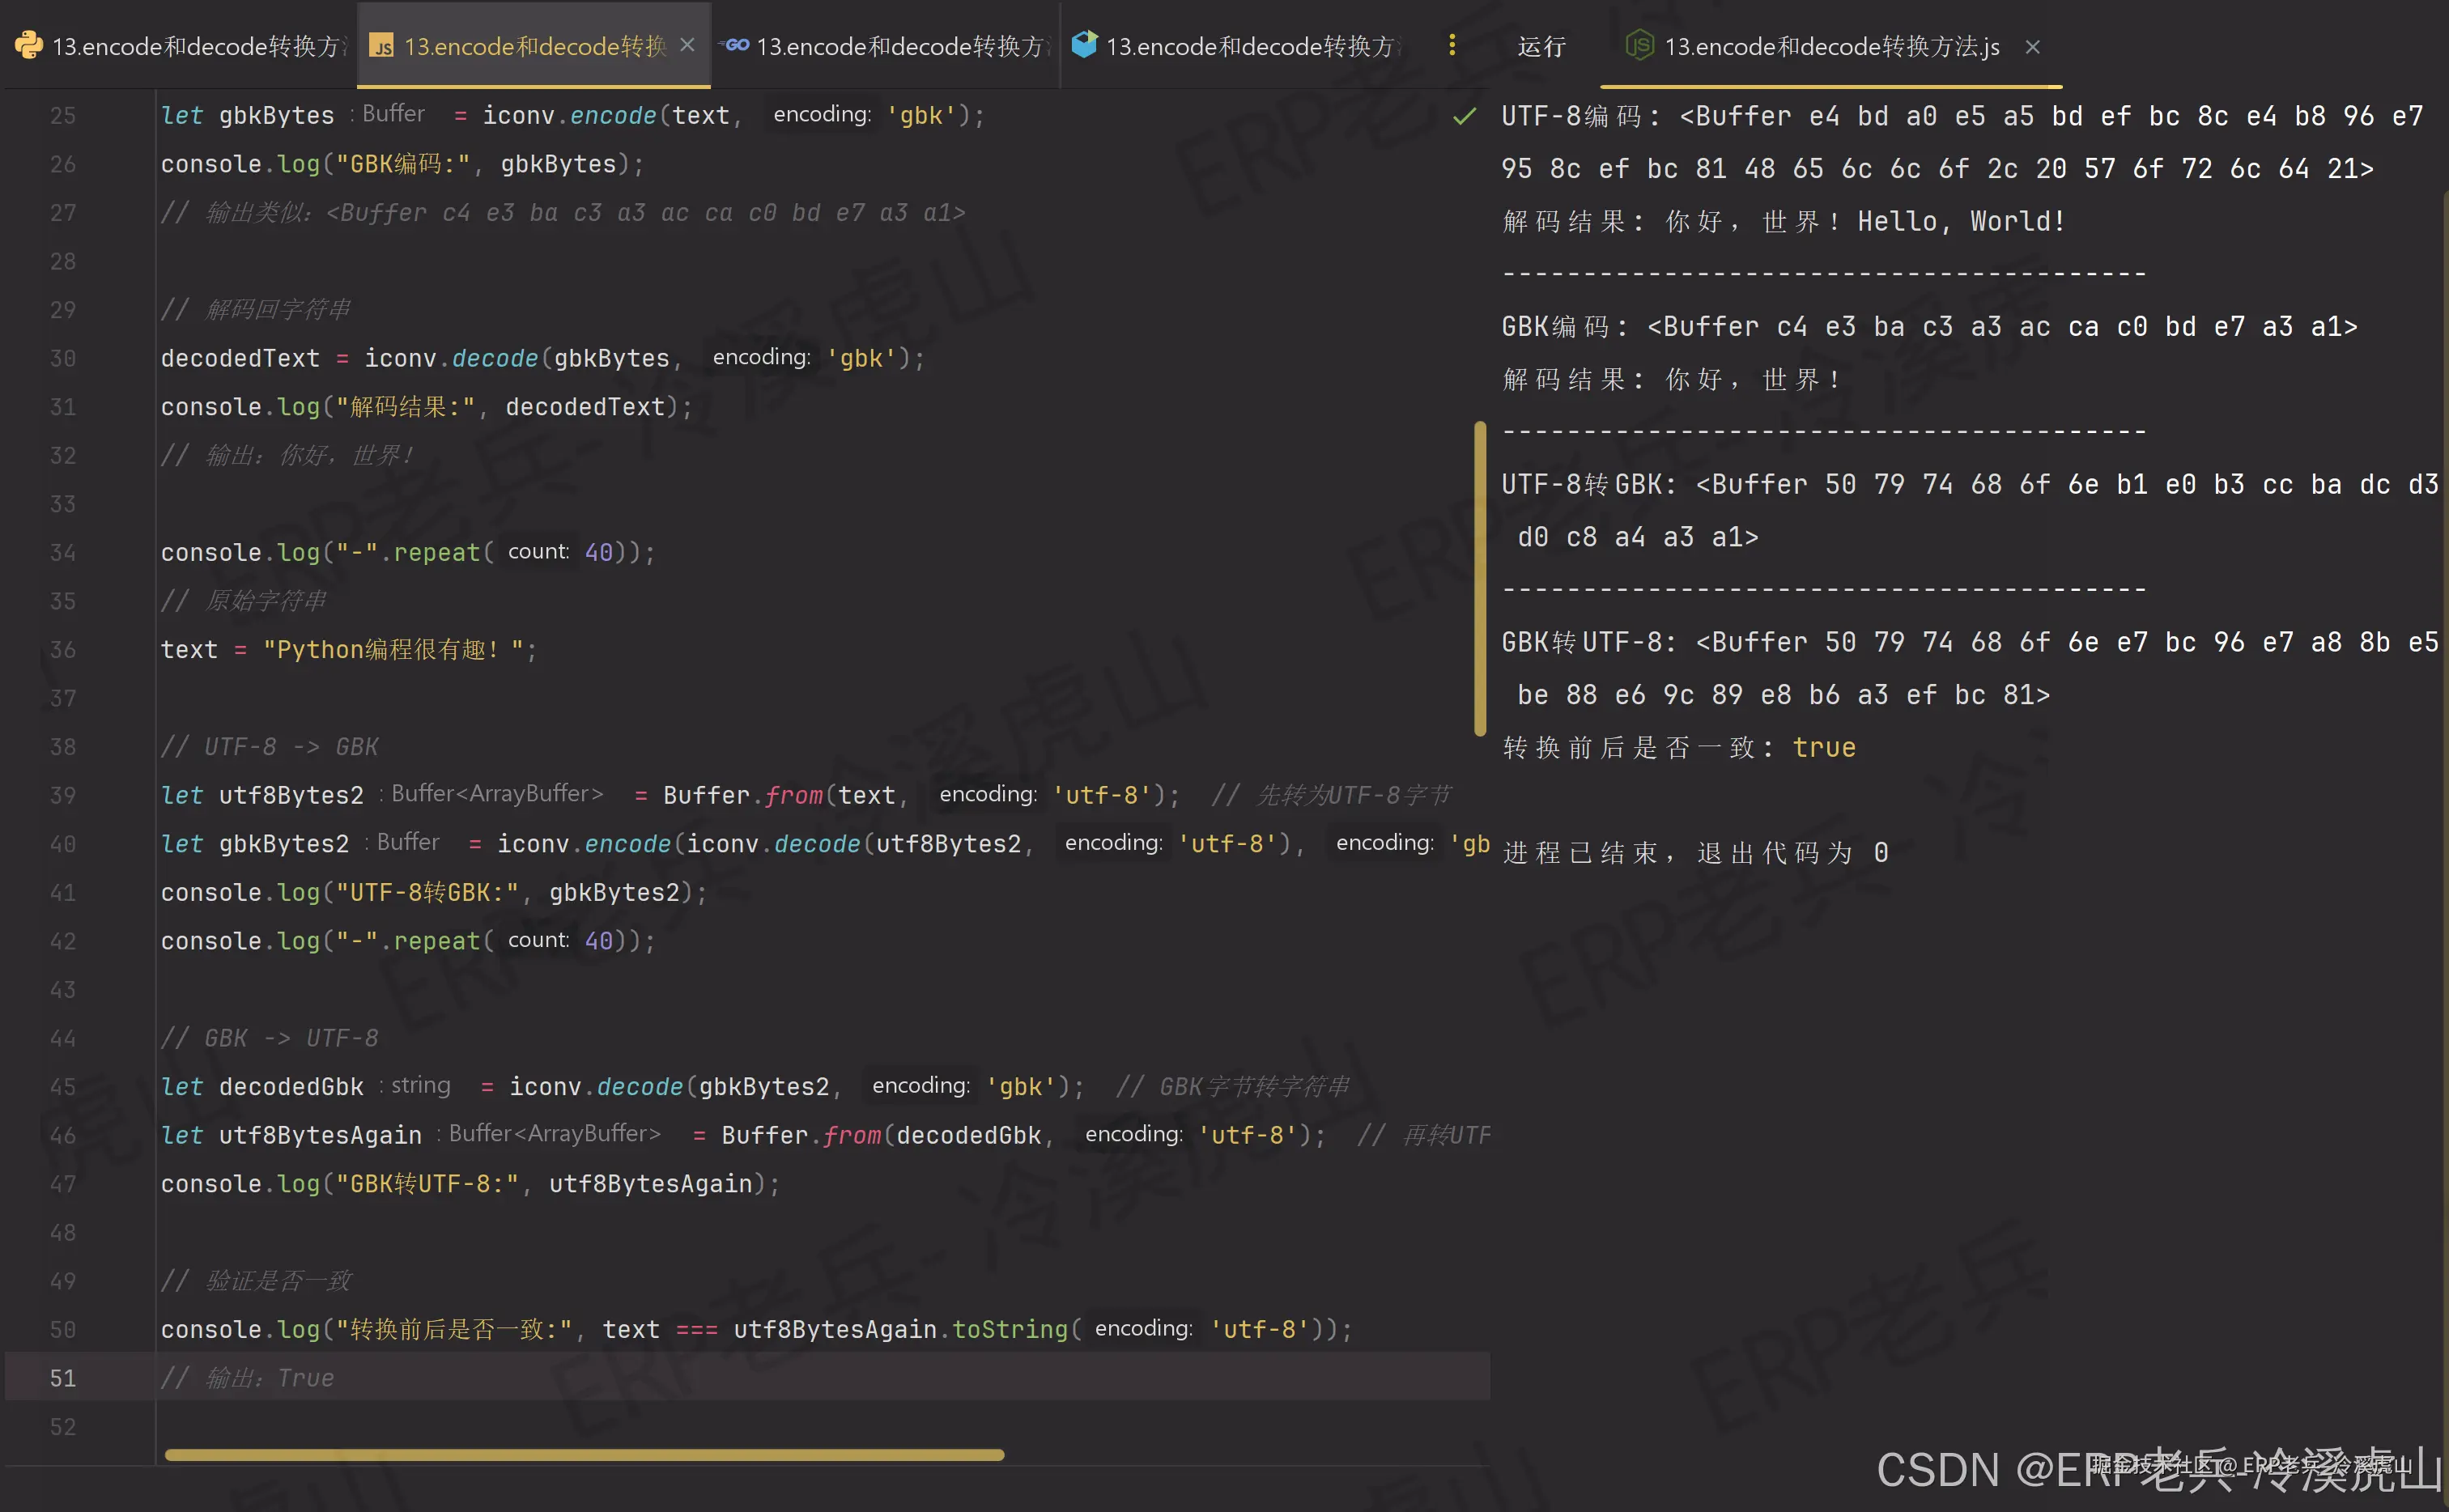The image size is (2449, 1512).
Task: Select the 13.encode和decode转换方法.js output tab
Action: coord(1830,46)
